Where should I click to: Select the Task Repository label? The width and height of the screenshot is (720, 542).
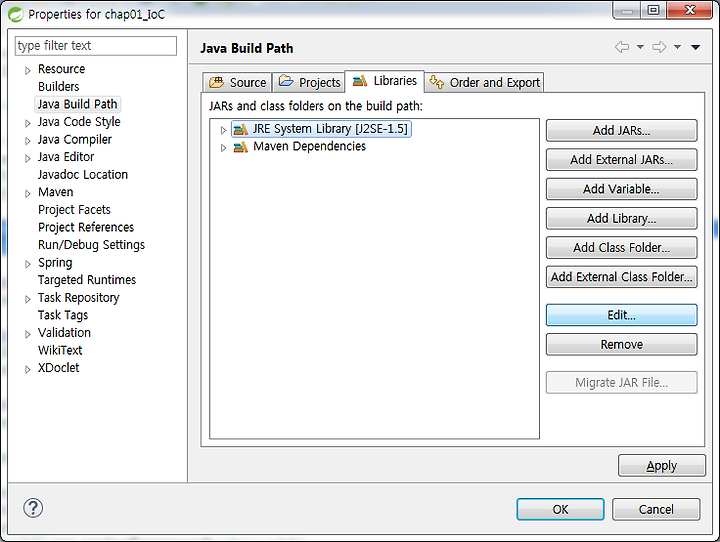(x=79, y=298)
